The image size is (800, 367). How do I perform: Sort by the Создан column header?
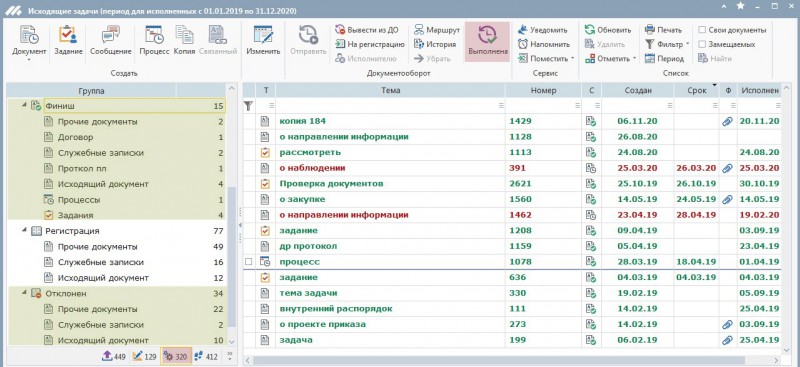638,90
